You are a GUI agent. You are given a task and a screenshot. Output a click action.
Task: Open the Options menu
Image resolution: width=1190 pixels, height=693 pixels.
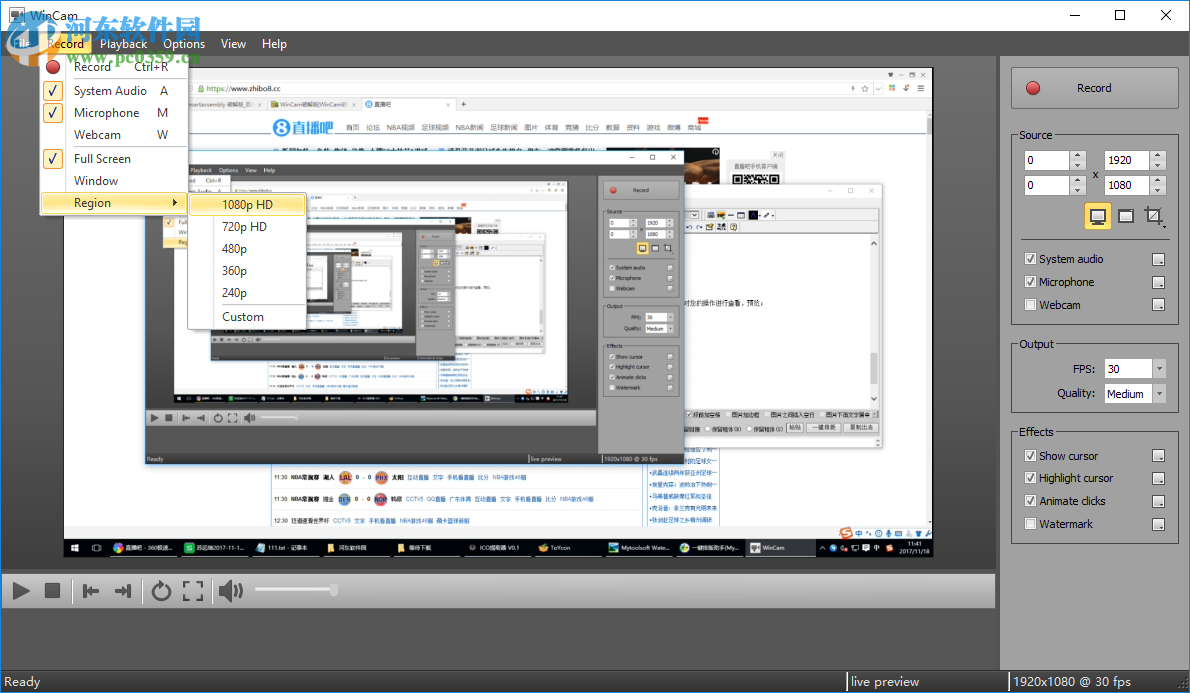pos(184,44)
